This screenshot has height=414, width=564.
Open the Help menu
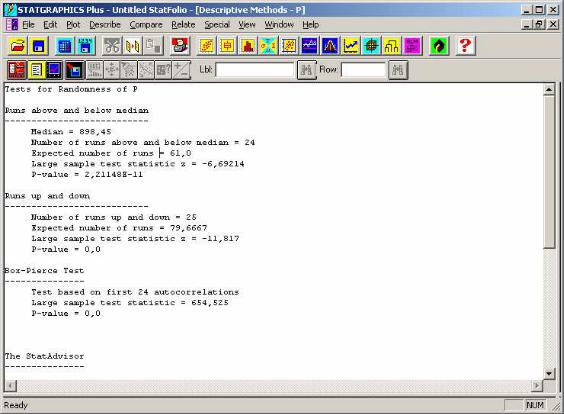tap(310, 25)
